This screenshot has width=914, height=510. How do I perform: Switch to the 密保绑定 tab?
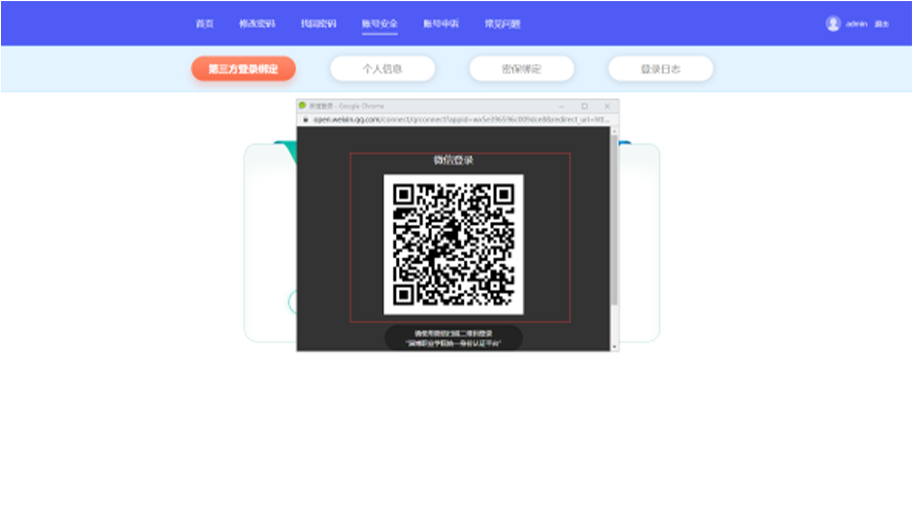(521, 69)
